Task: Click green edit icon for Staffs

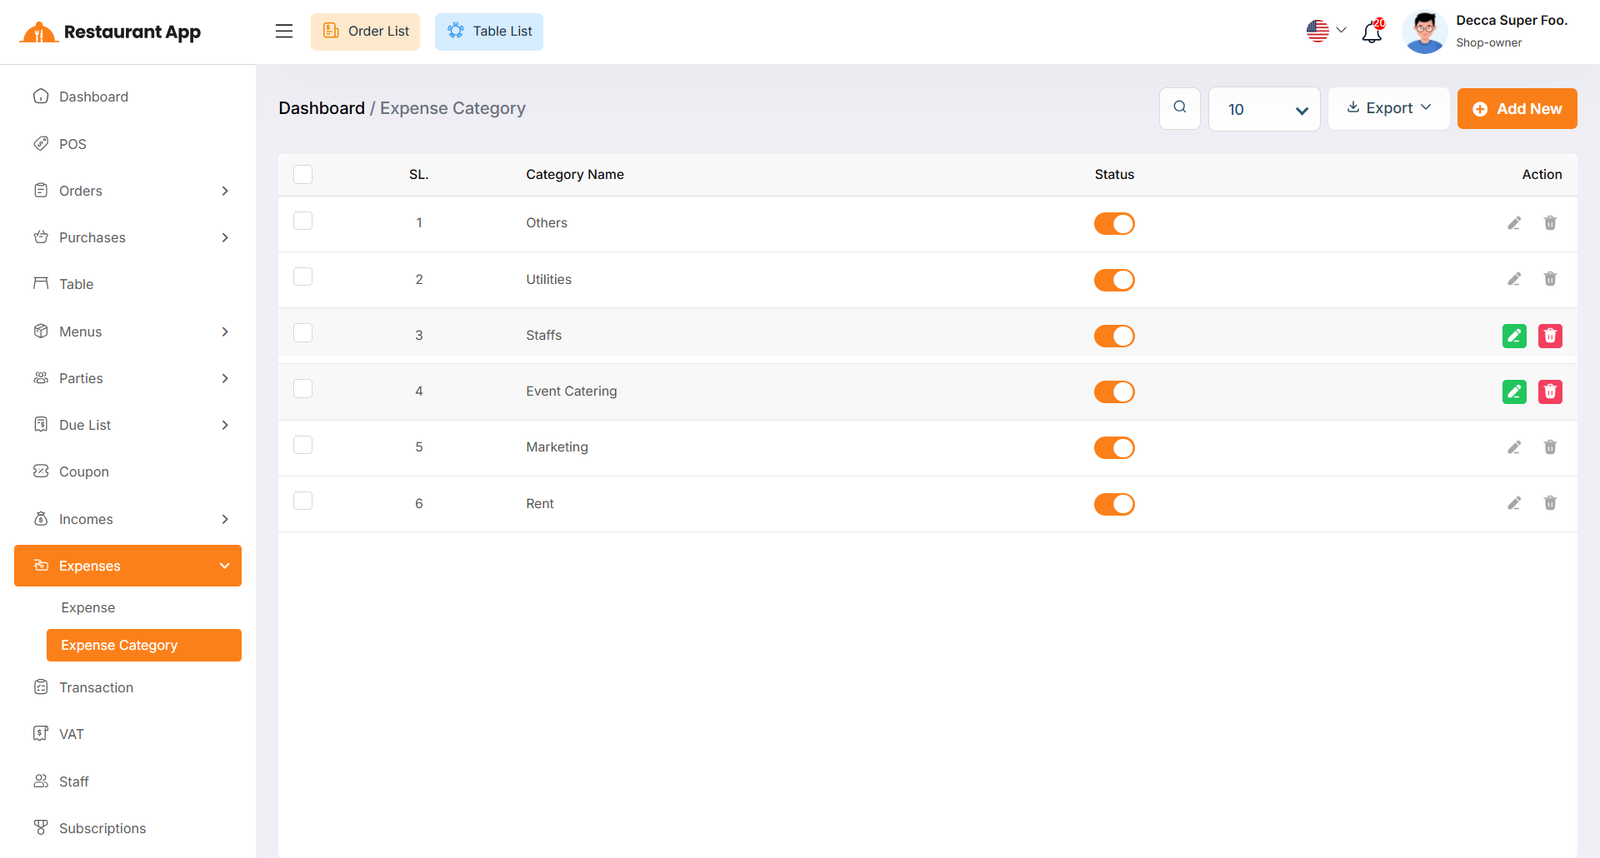Action: [x=1514, y=336]
